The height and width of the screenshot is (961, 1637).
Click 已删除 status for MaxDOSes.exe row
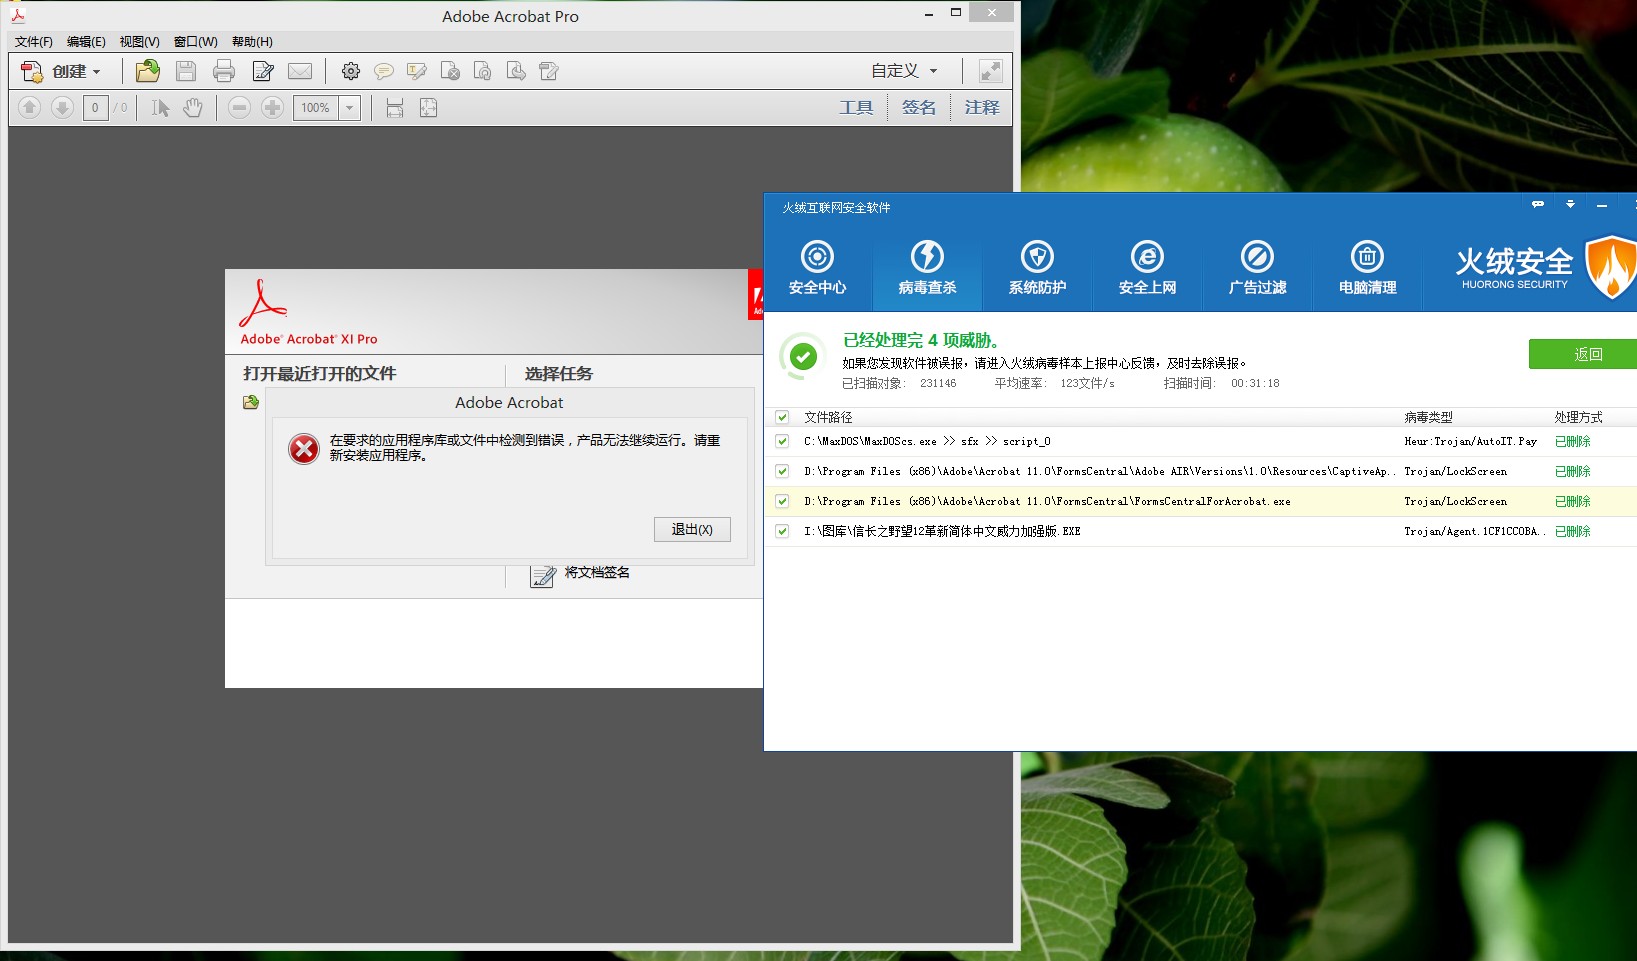1572,441
